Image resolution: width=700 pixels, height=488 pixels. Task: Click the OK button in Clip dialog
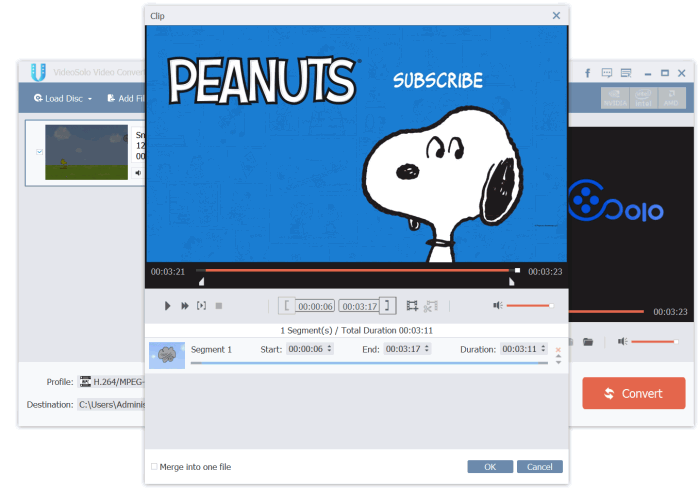point(490,467)
